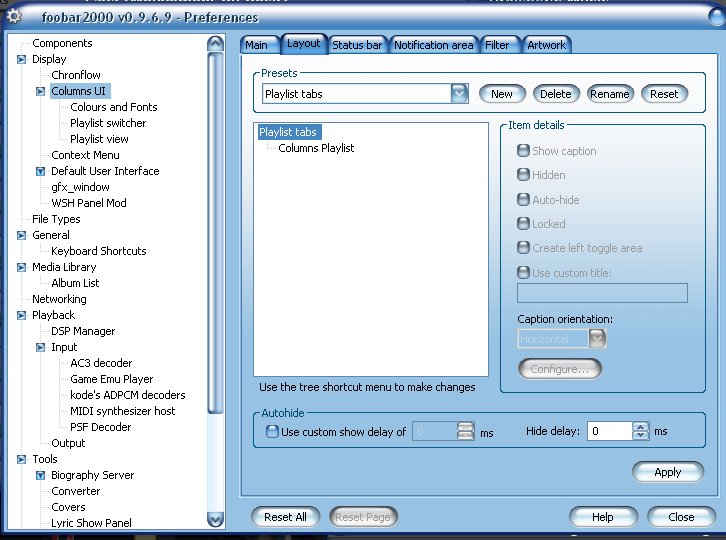Image resolution: width=726 pixels, height=540 pixels.
Task: Click the Hide delay input field
Action: tap(610, 431)
